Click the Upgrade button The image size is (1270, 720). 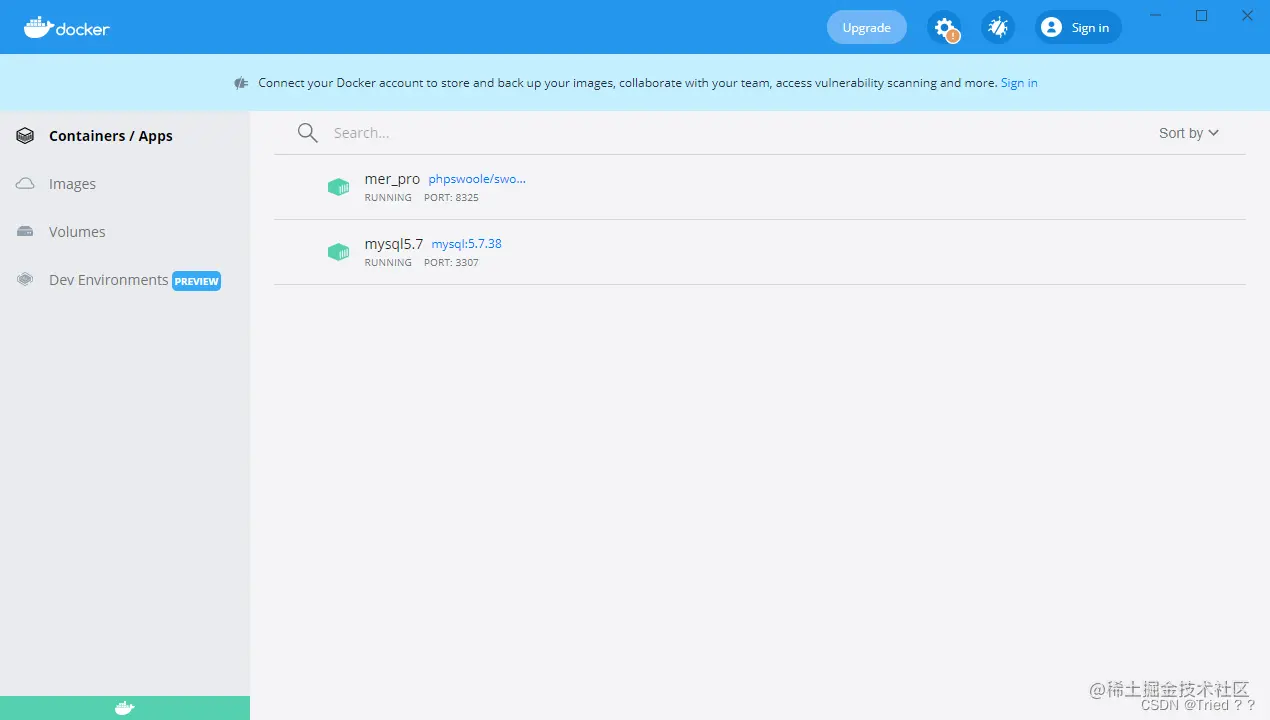[x=866, y=27]
